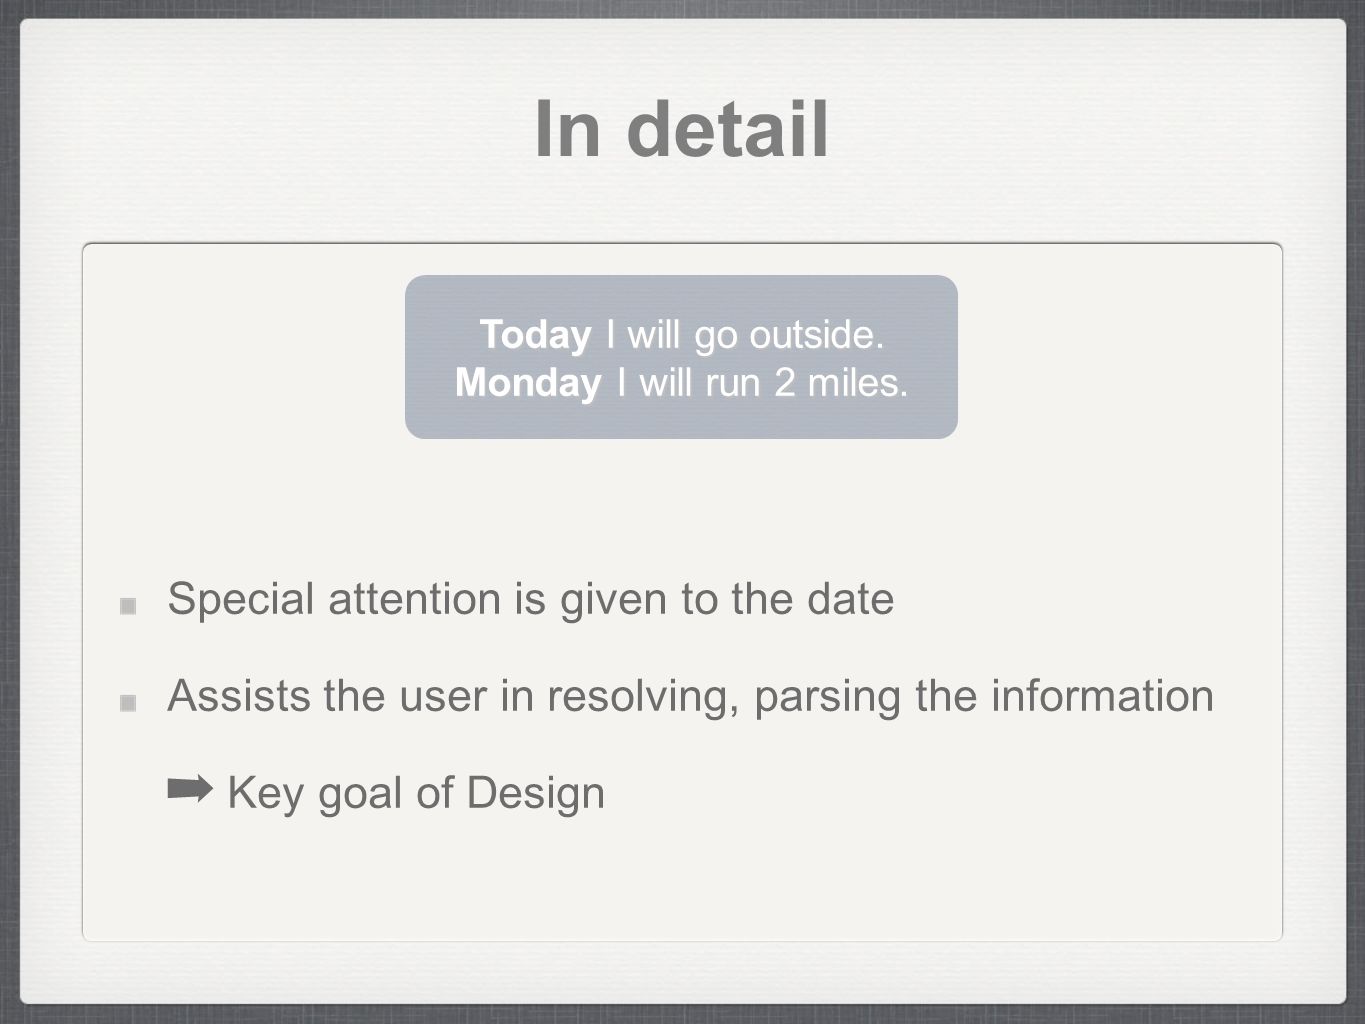Screen dimensions: 1365x1024
Task: Click 'Special attention is given to the date'
Action: click(531, 599)
